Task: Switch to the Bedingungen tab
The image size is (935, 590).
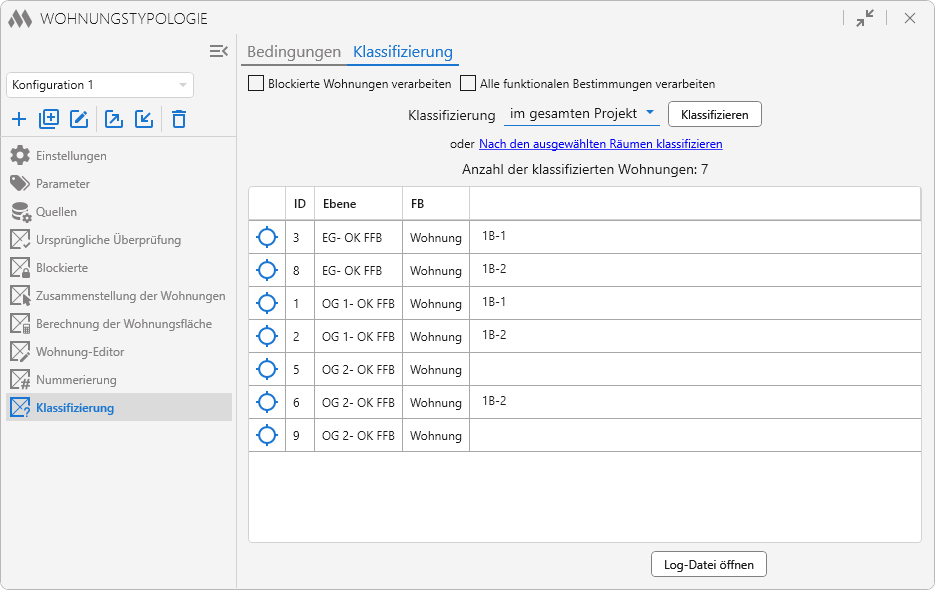Action: point(294,52)
